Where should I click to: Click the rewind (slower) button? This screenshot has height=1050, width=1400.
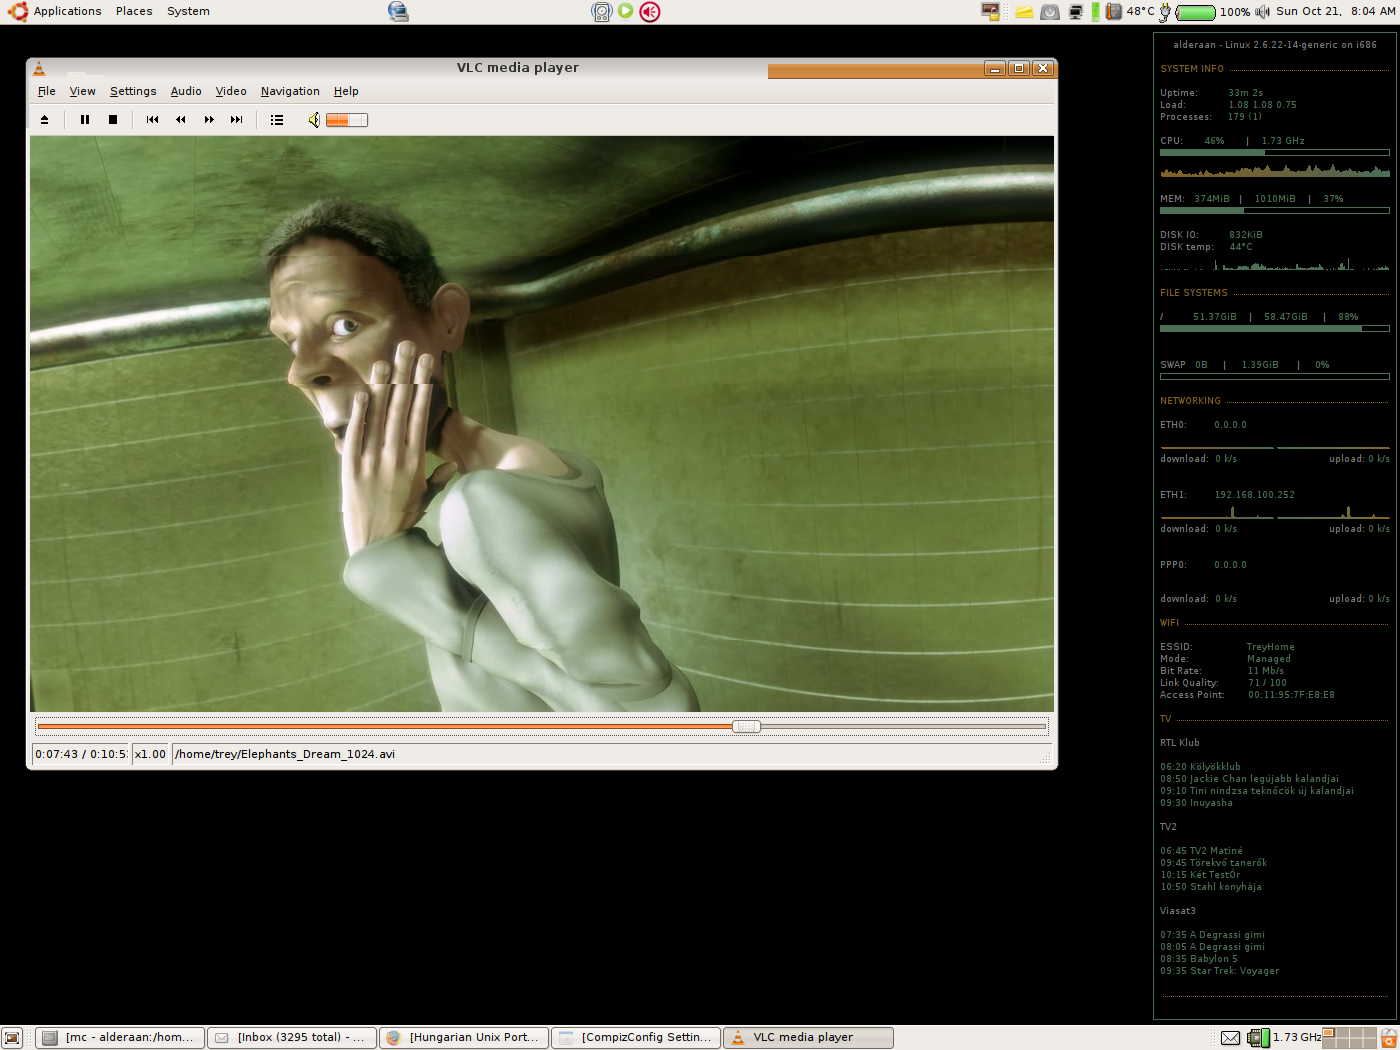pyautogui.click(x=180, y=120)
